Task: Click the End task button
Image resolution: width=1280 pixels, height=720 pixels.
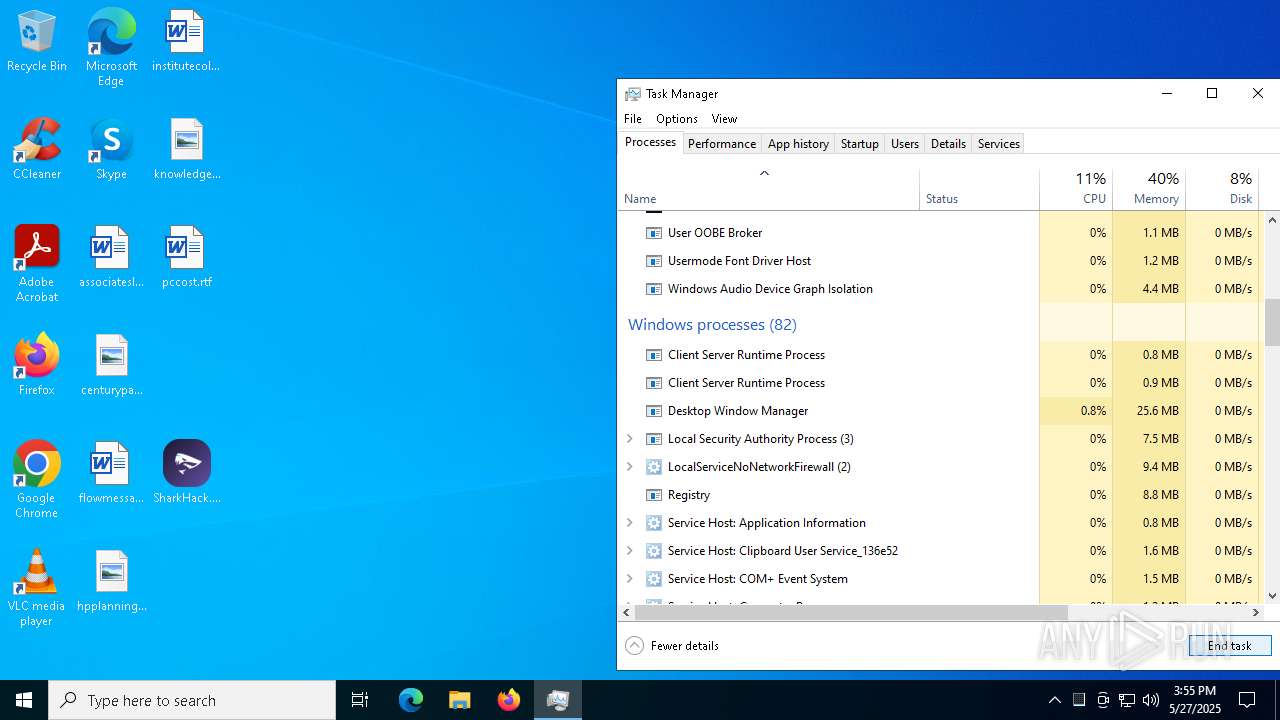Action: (x=1230, y=646)
